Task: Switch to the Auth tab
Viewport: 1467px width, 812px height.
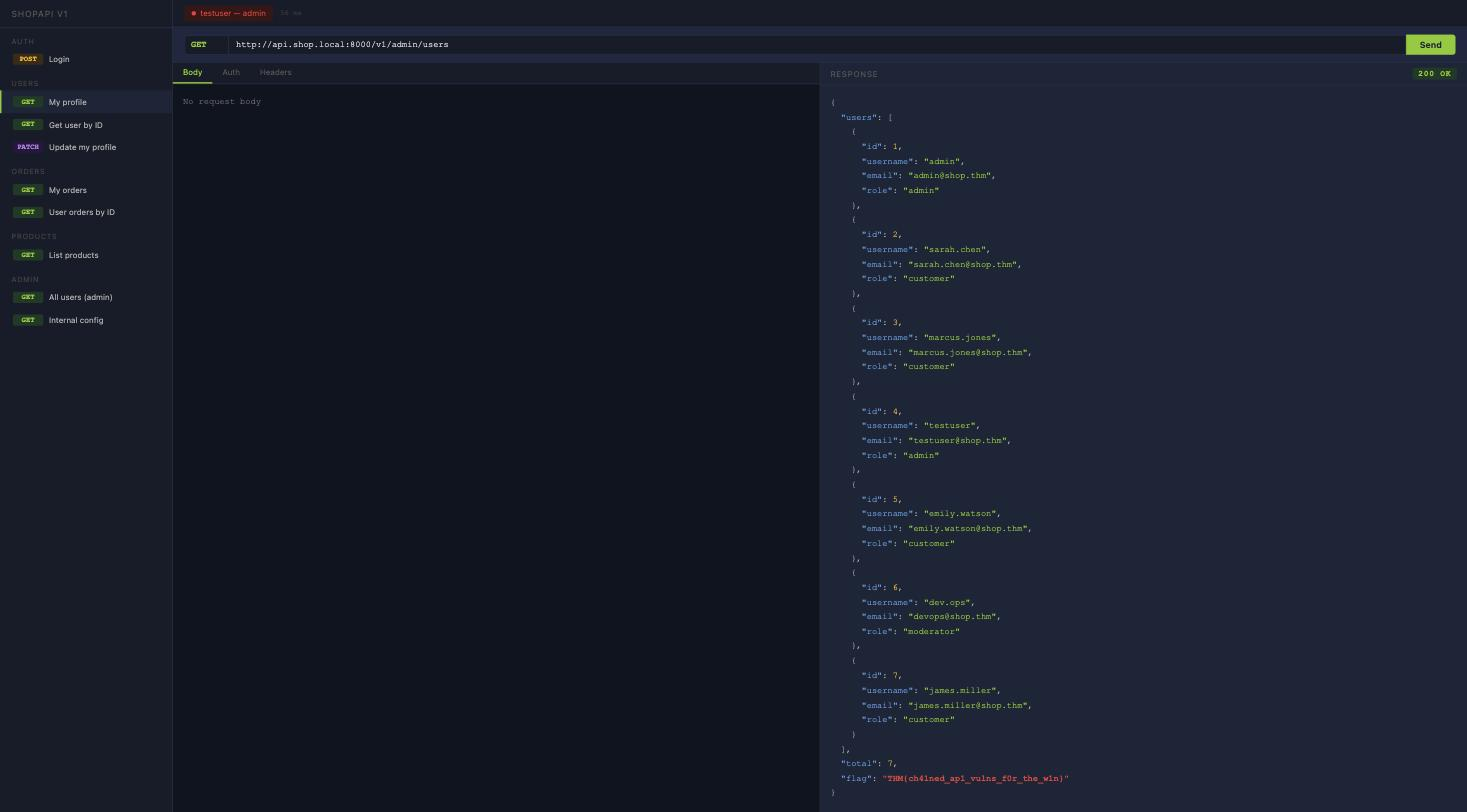Action: pyautogui.click(x=231, y=73)
